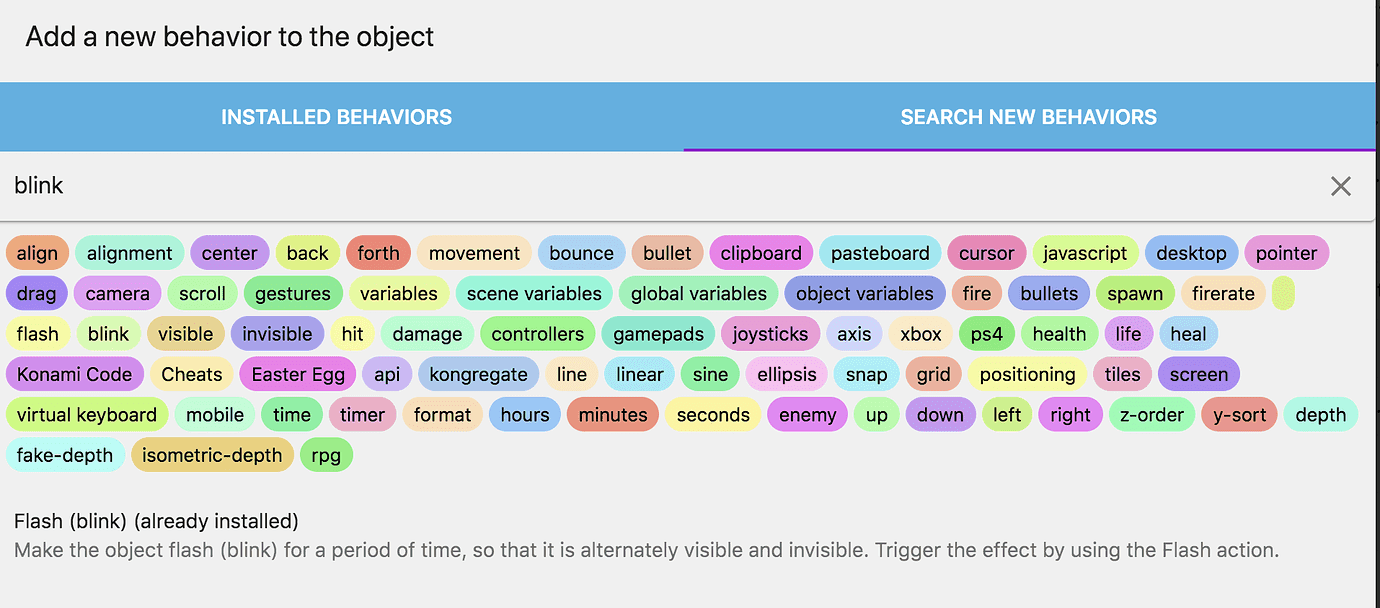The height and width of the screenshot is (608, 1380).
Task: Open the Flash (blink) behavior result
Action: click(156, 521)
